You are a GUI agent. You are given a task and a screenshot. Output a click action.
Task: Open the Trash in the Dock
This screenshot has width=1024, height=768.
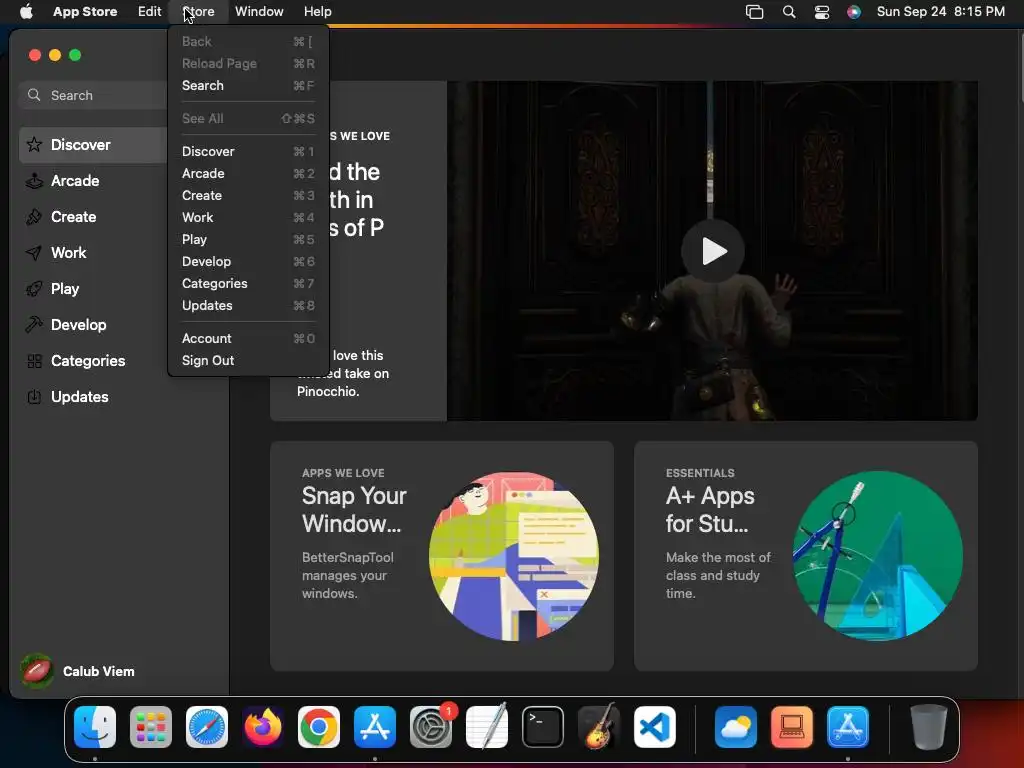point(928,727)
